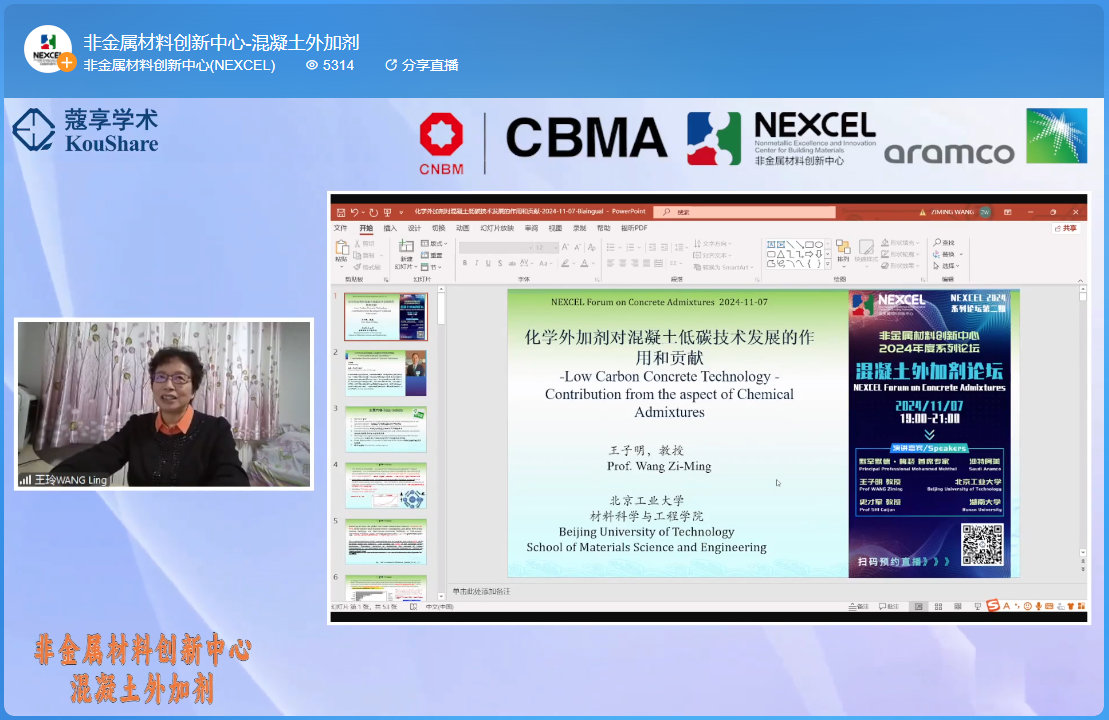This screenshot has height=720, width=1109.
Task: Toggle underline formatting U button
Action: 488,263
